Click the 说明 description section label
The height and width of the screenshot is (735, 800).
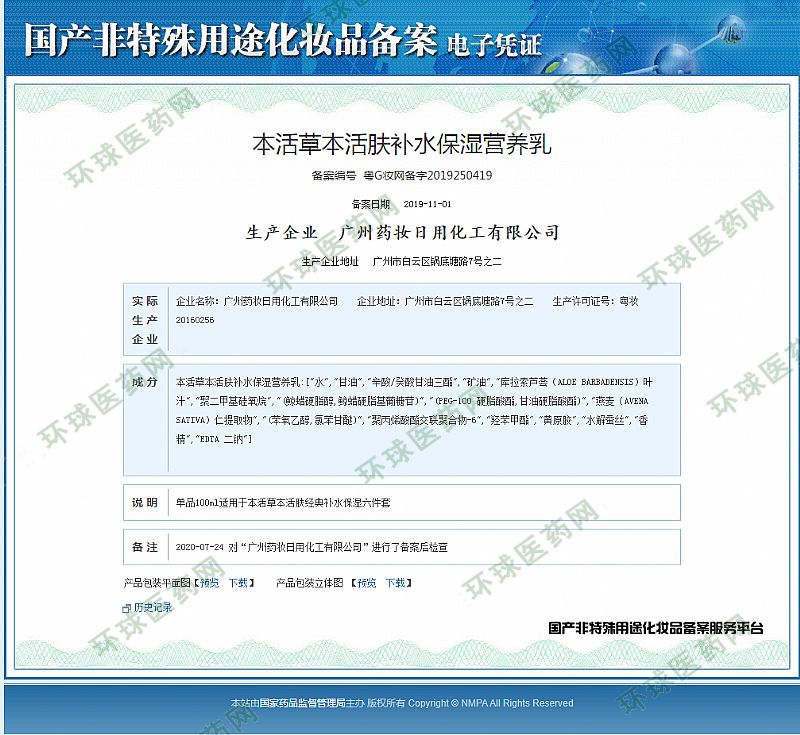point(145,502)
